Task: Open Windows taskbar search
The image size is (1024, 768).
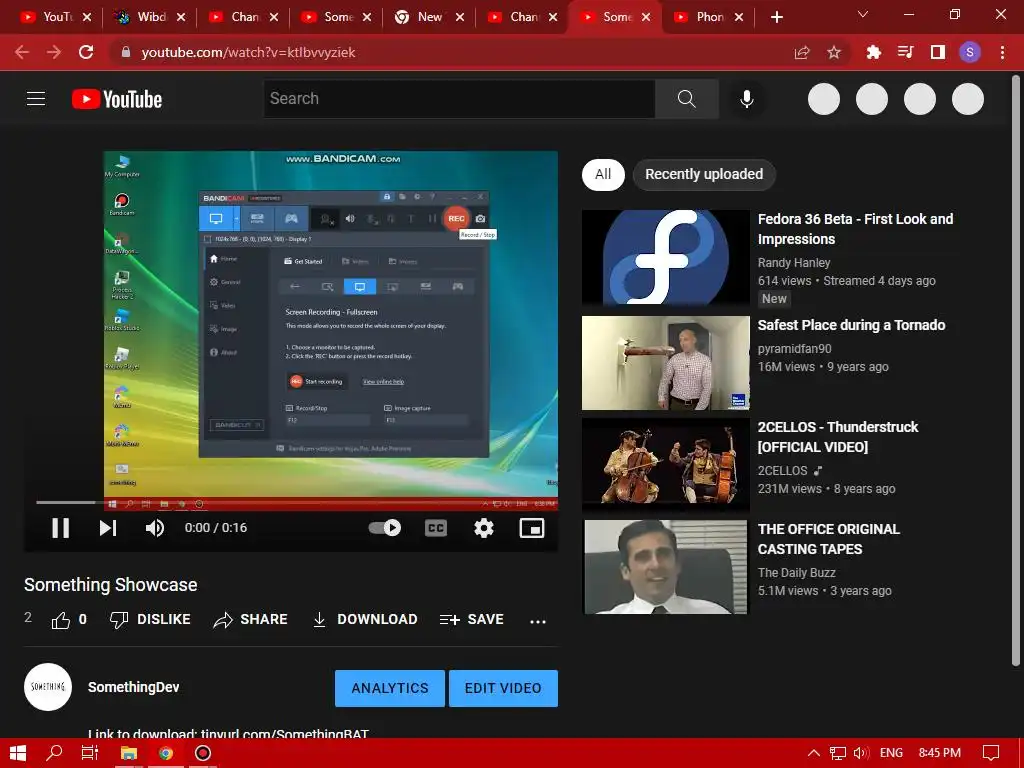Action: 54,753
